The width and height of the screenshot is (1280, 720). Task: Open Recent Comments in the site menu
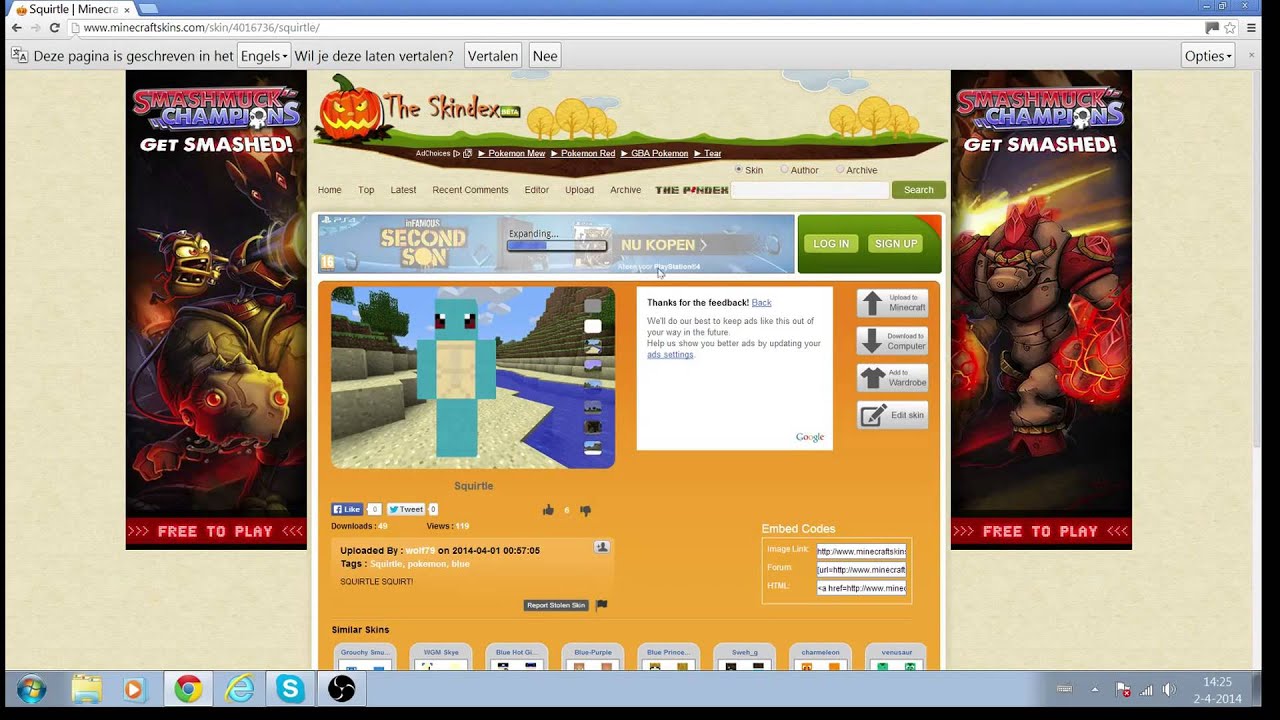pos(470,190)
